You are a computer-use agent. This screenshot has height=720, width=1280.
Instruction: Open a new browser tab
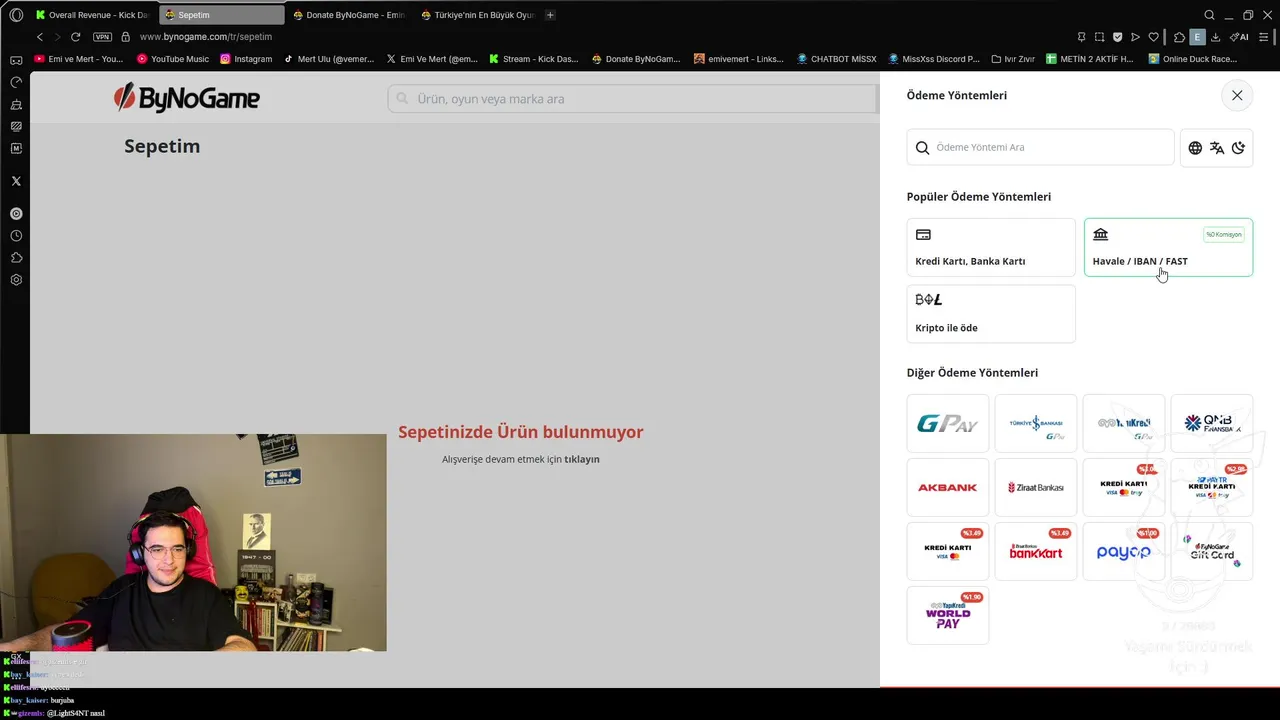coord(550,15)
